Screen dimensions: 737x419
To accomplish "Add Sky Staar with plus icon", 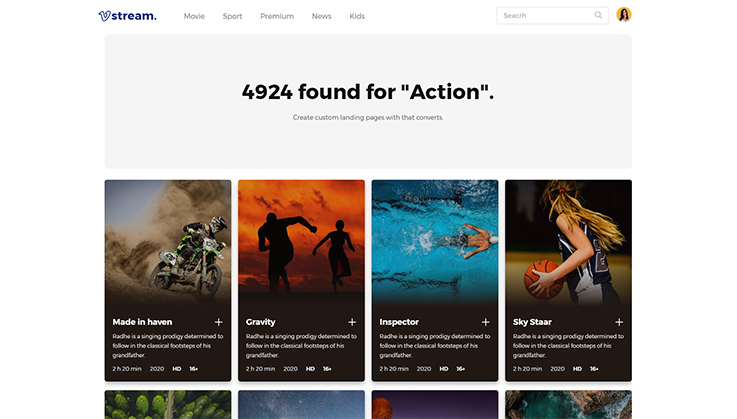I will [x=619, y=322].
